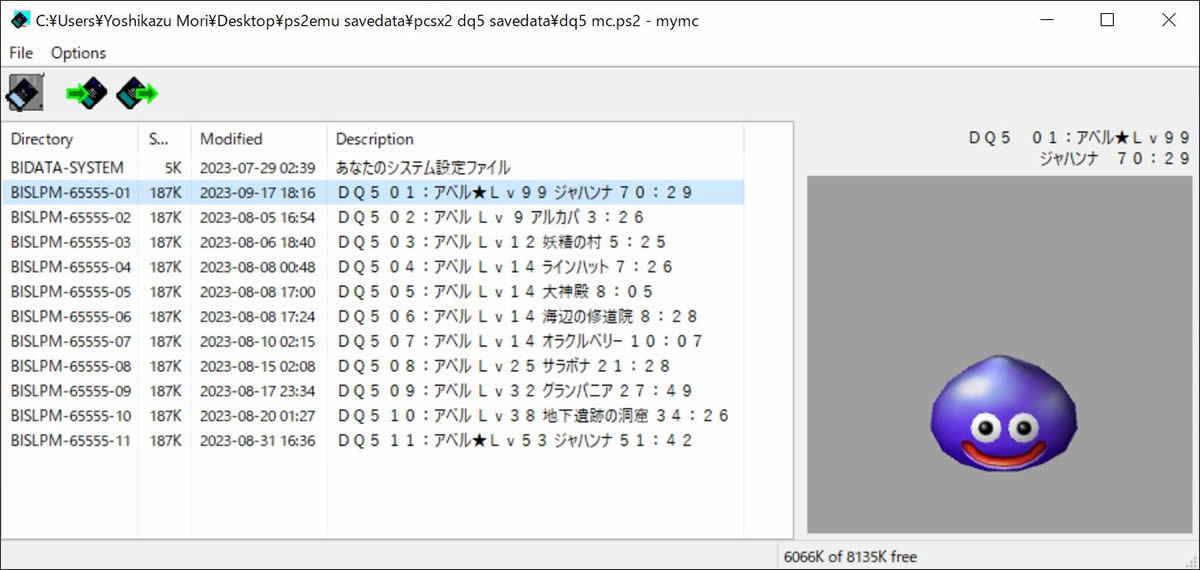
Task: Sort by the Size column header
Action: click(x=163, y=139)
